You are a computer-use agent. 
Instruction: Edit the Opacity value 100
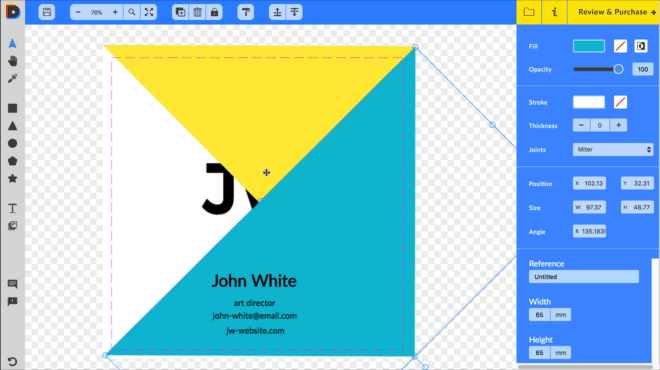[643, 69]
